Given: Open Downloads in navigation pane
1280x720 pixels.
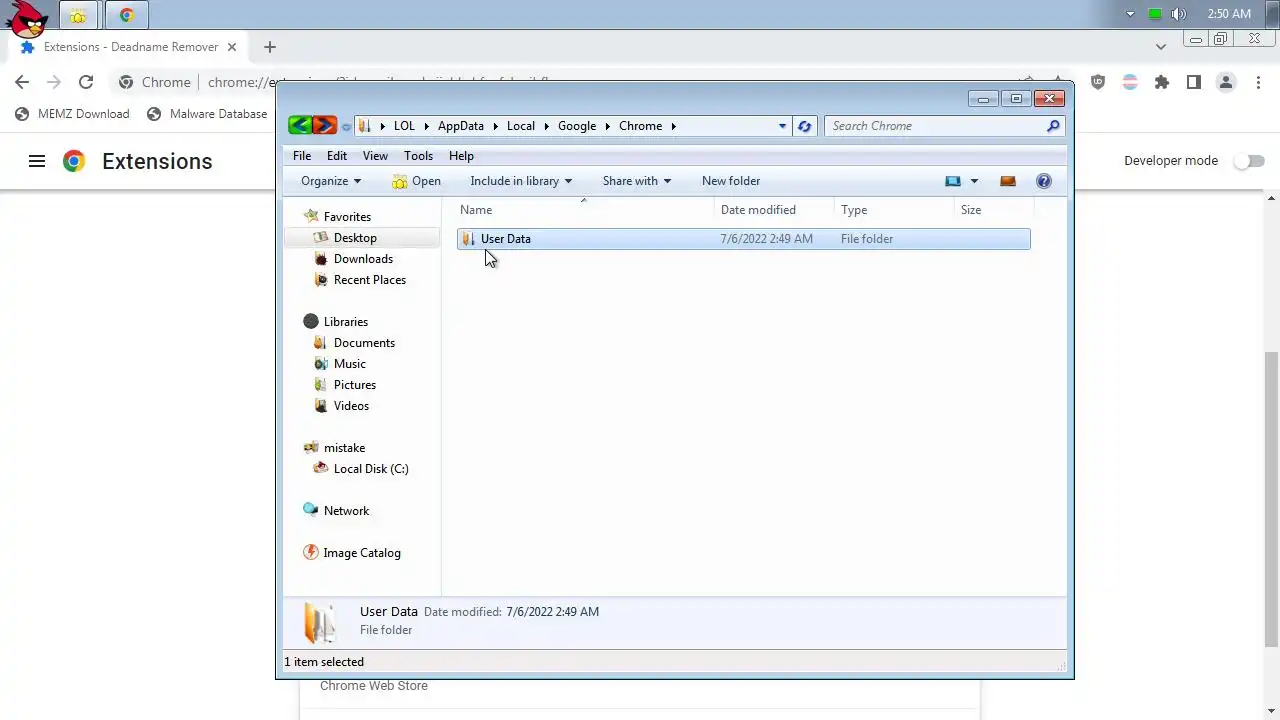Looking at the screenshot, I should tap(363, 259).
